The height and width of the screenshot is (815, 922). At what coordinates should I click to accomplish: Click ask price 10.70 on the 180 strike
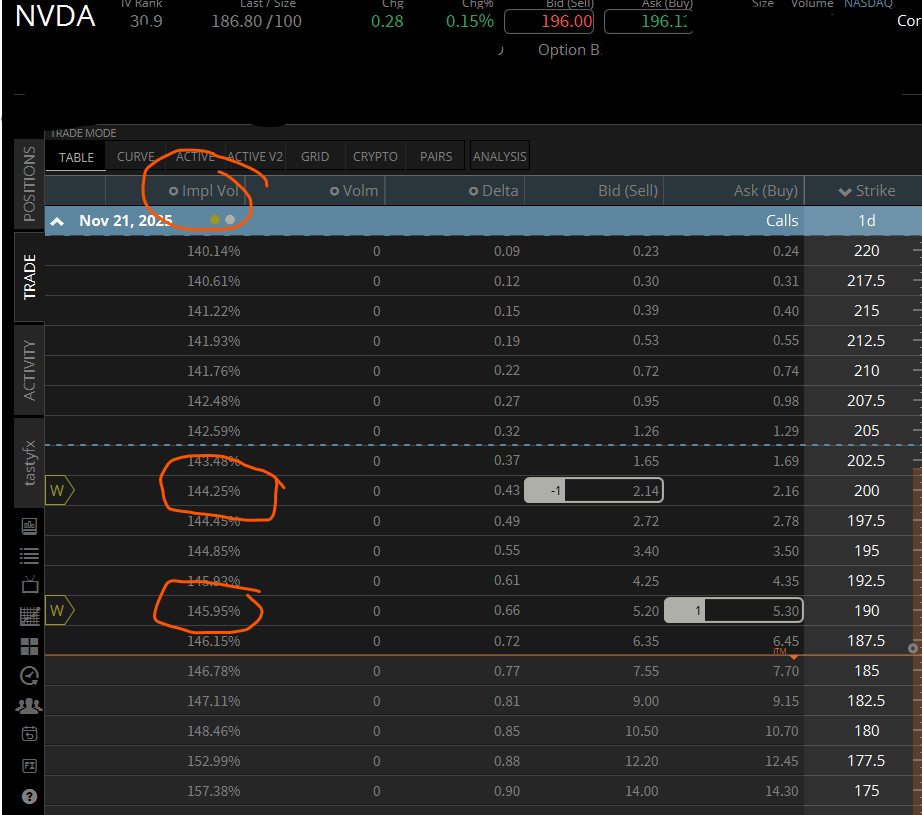coord(781,731)
